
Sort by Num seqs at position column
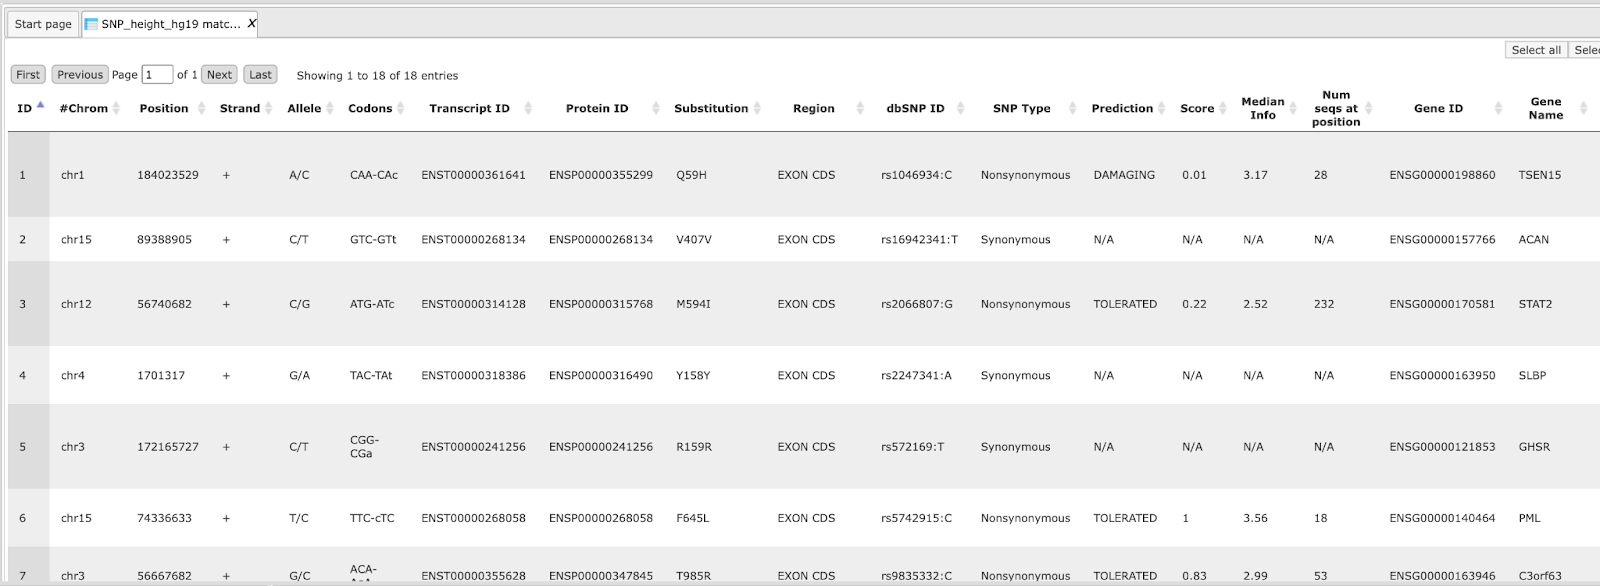[x=1342, y=108]
